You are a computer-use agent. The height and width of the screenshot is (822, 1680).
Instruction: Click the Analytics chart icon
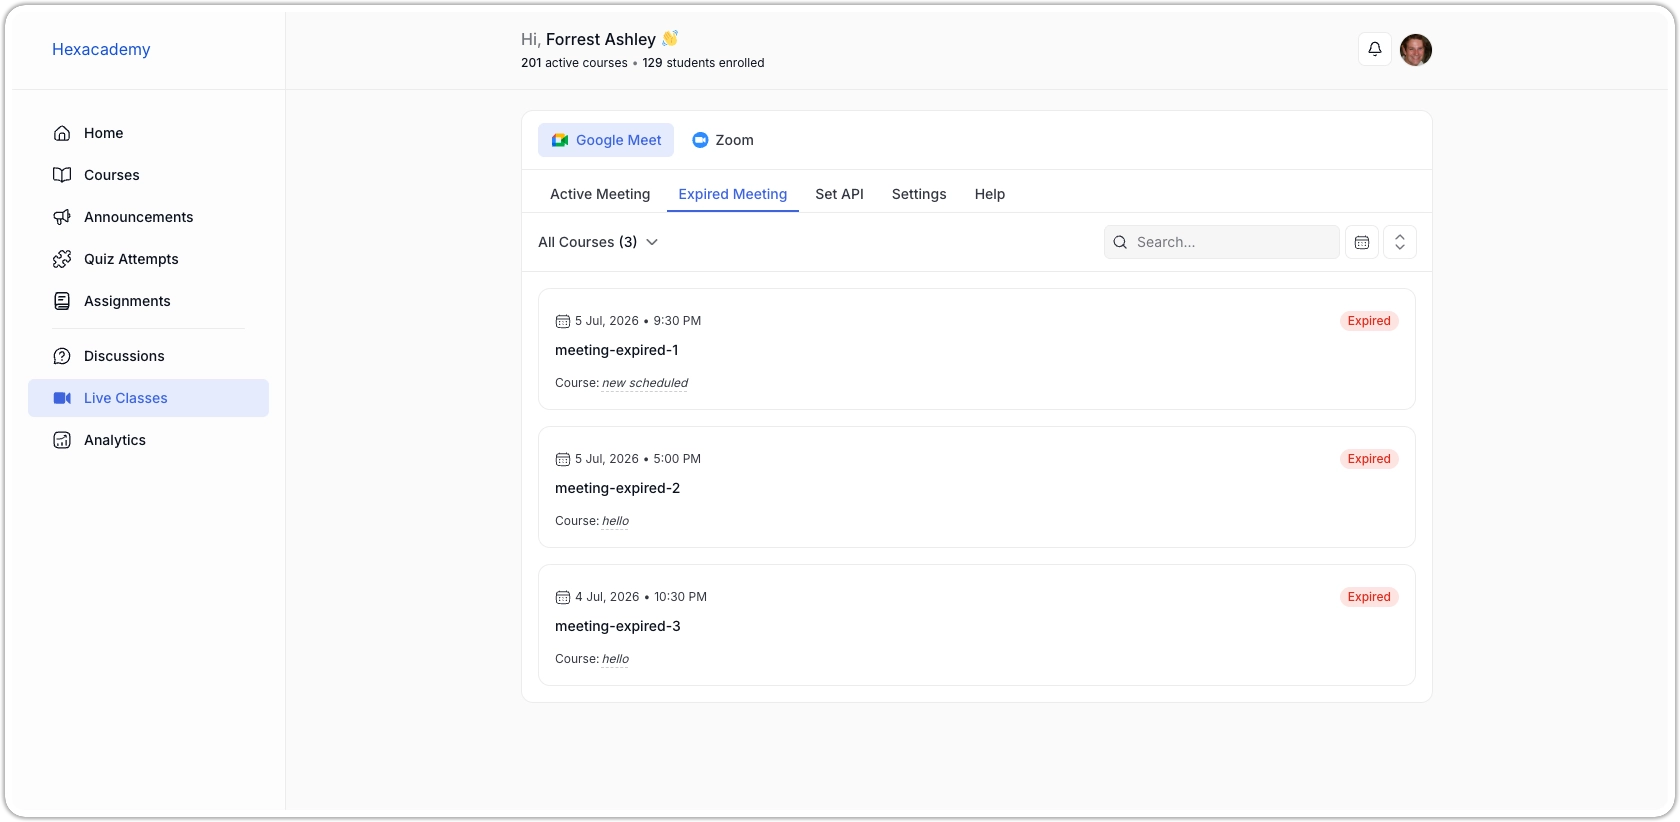[x=62, y=440]
